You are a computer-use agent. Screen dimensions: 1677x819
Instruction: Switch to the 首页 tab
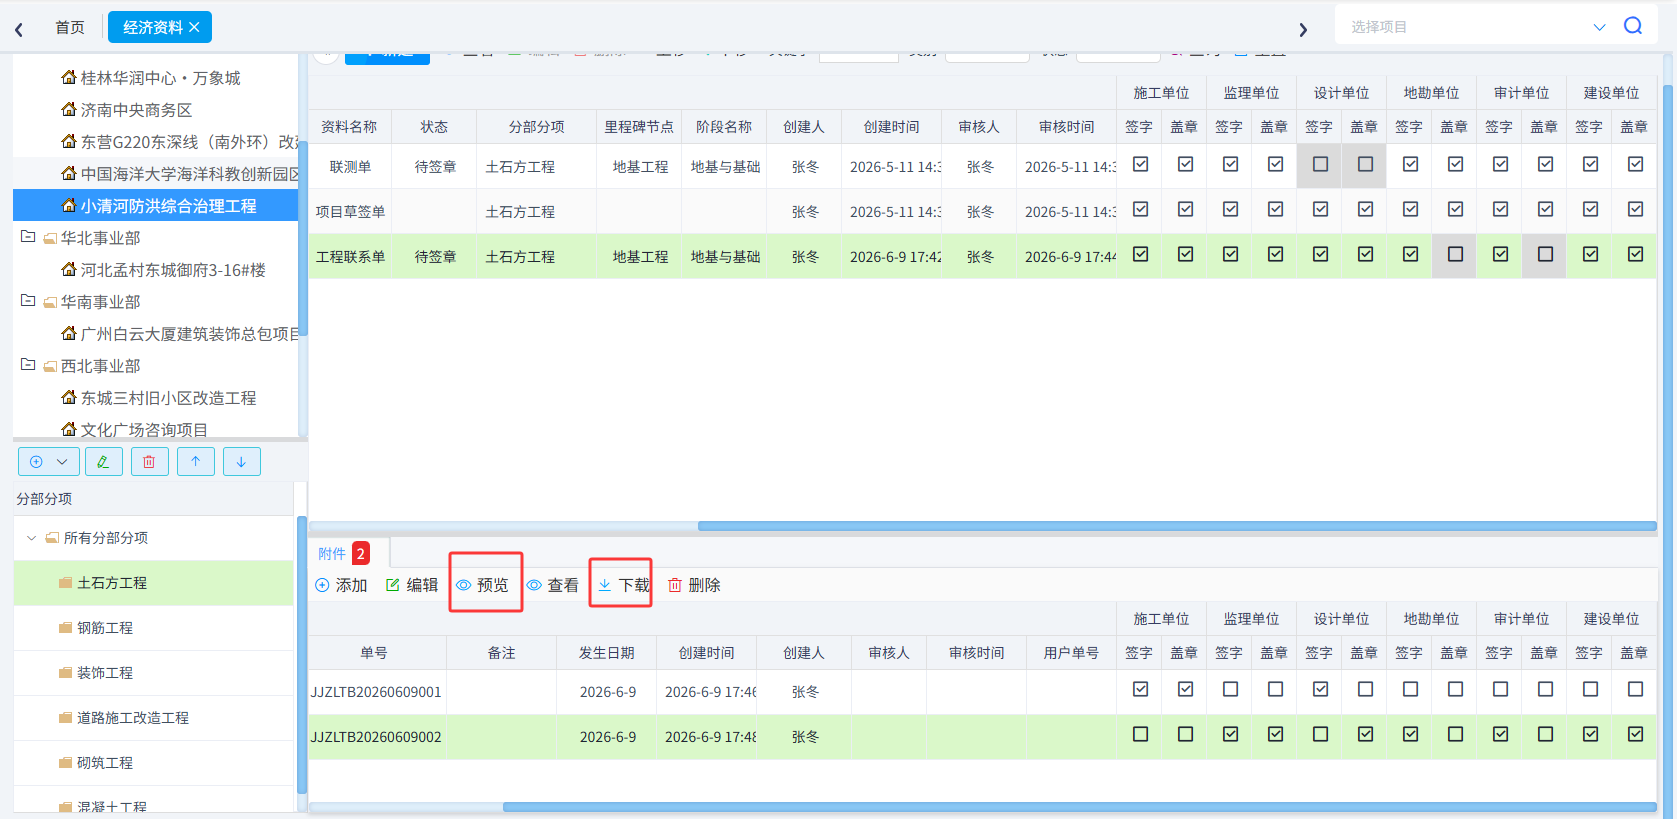[70, 28]
